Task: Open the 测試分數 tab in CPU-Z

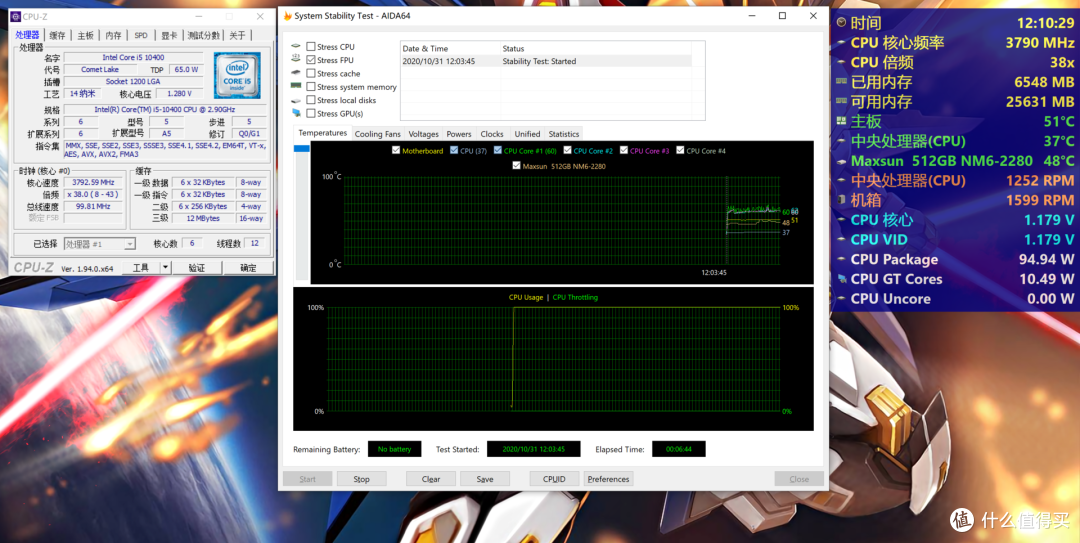Action: pos(204,35)
